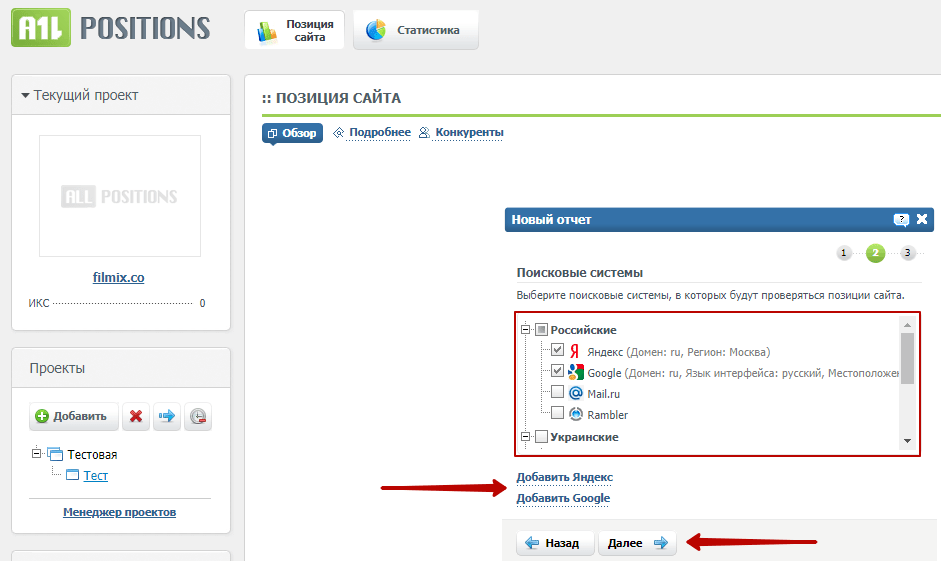Viewport: 941px width, 561px height.
Task: Open the Тест project in tree
Action: point(95,476)
